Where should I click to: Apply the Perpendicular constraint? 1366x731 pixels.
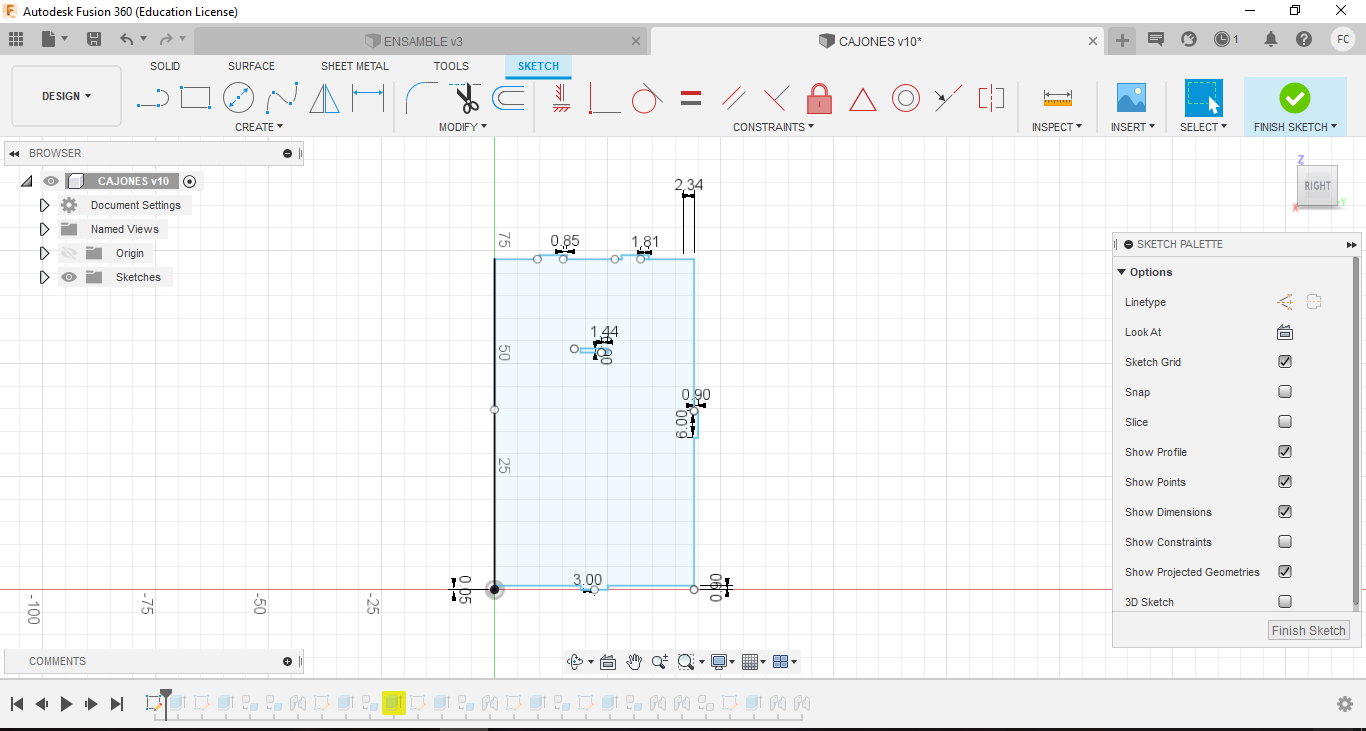coord(776,98)
